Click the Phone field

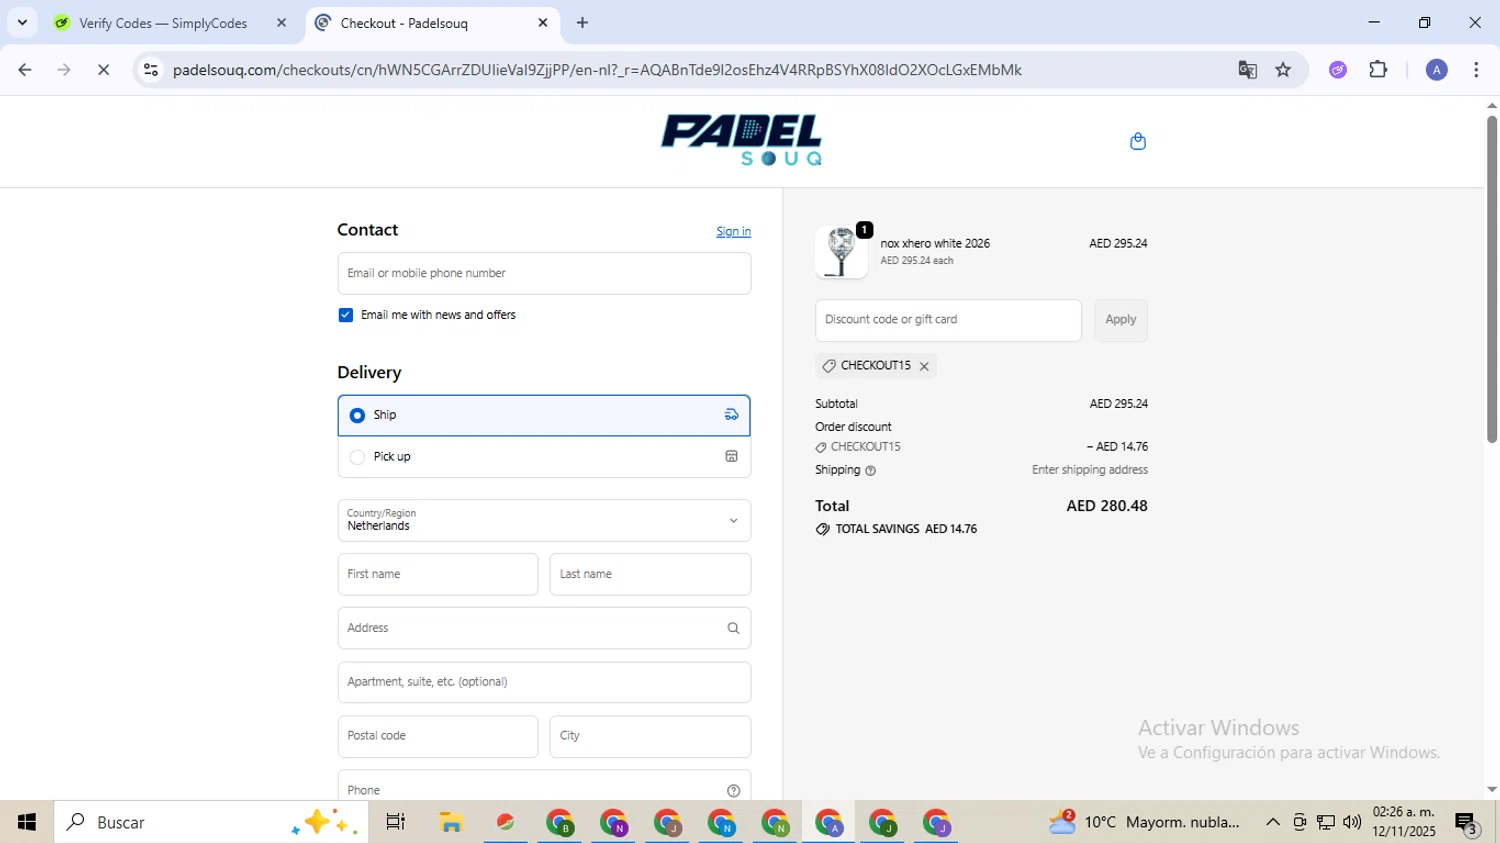(544, 786)
